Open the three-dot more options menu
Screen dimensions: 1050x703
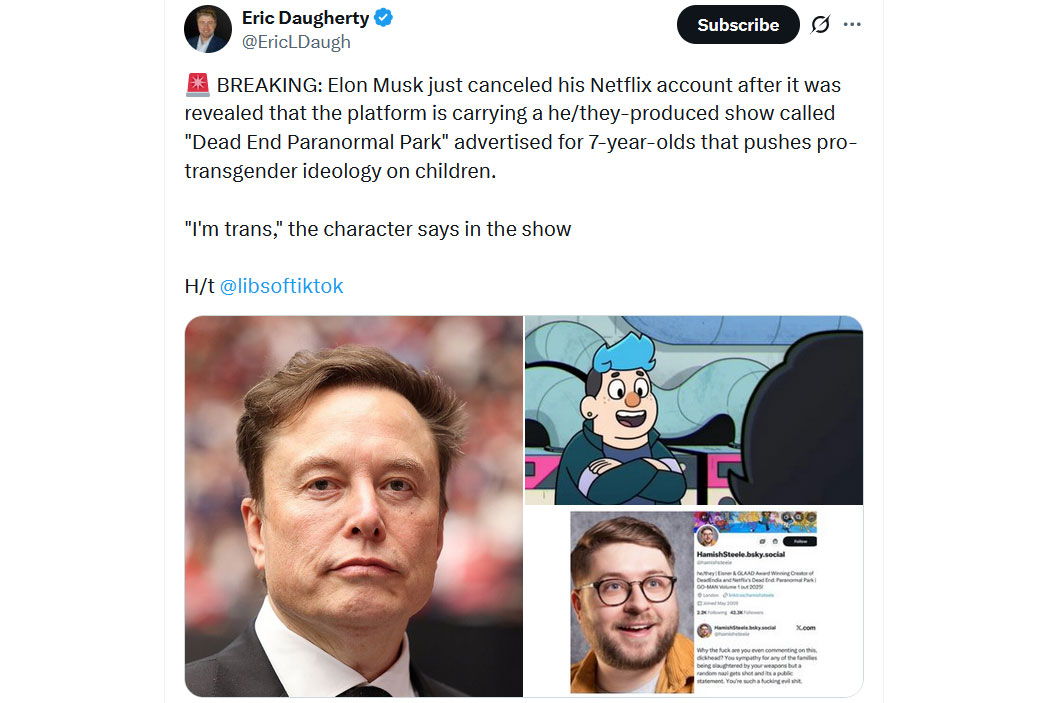(852, 25)
